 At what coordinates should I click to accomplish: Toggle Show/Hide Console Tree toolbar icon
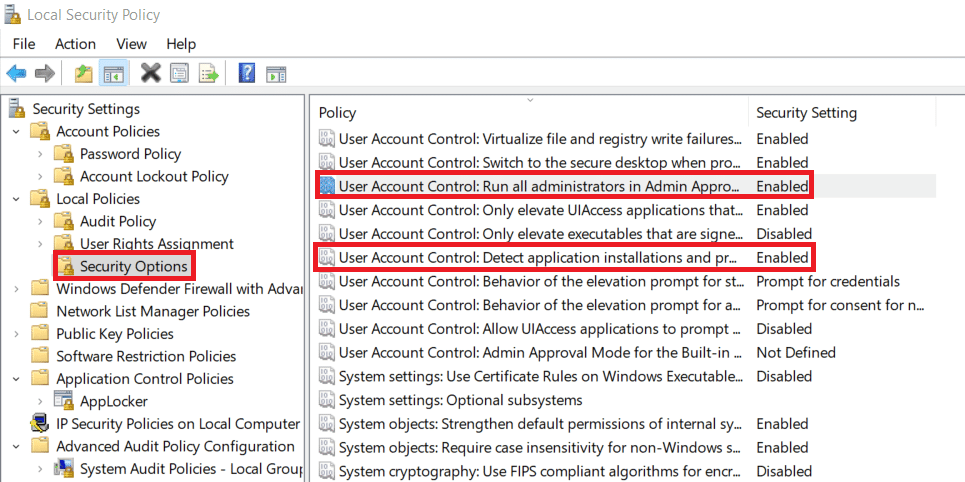pos(114,73)
